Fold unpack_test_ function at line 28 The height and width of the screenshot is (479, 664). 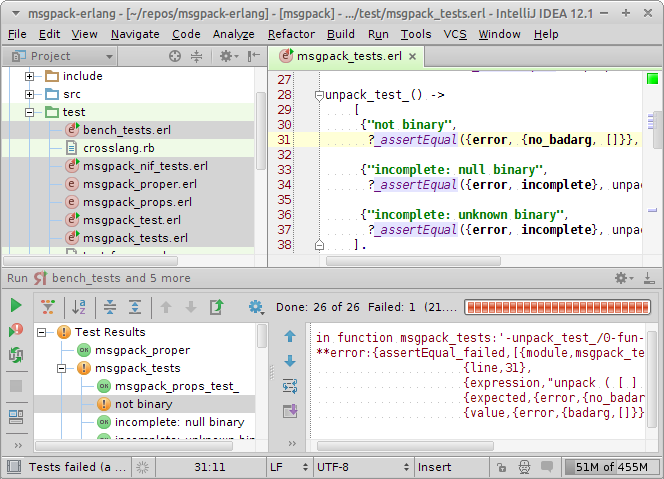319,96
